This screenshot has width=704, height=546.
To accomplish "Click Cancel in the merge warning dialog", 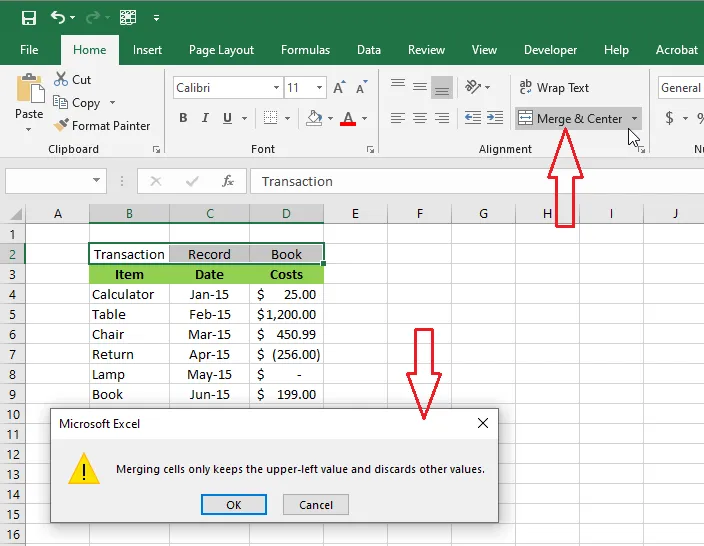I will click(x=316, y=505).
